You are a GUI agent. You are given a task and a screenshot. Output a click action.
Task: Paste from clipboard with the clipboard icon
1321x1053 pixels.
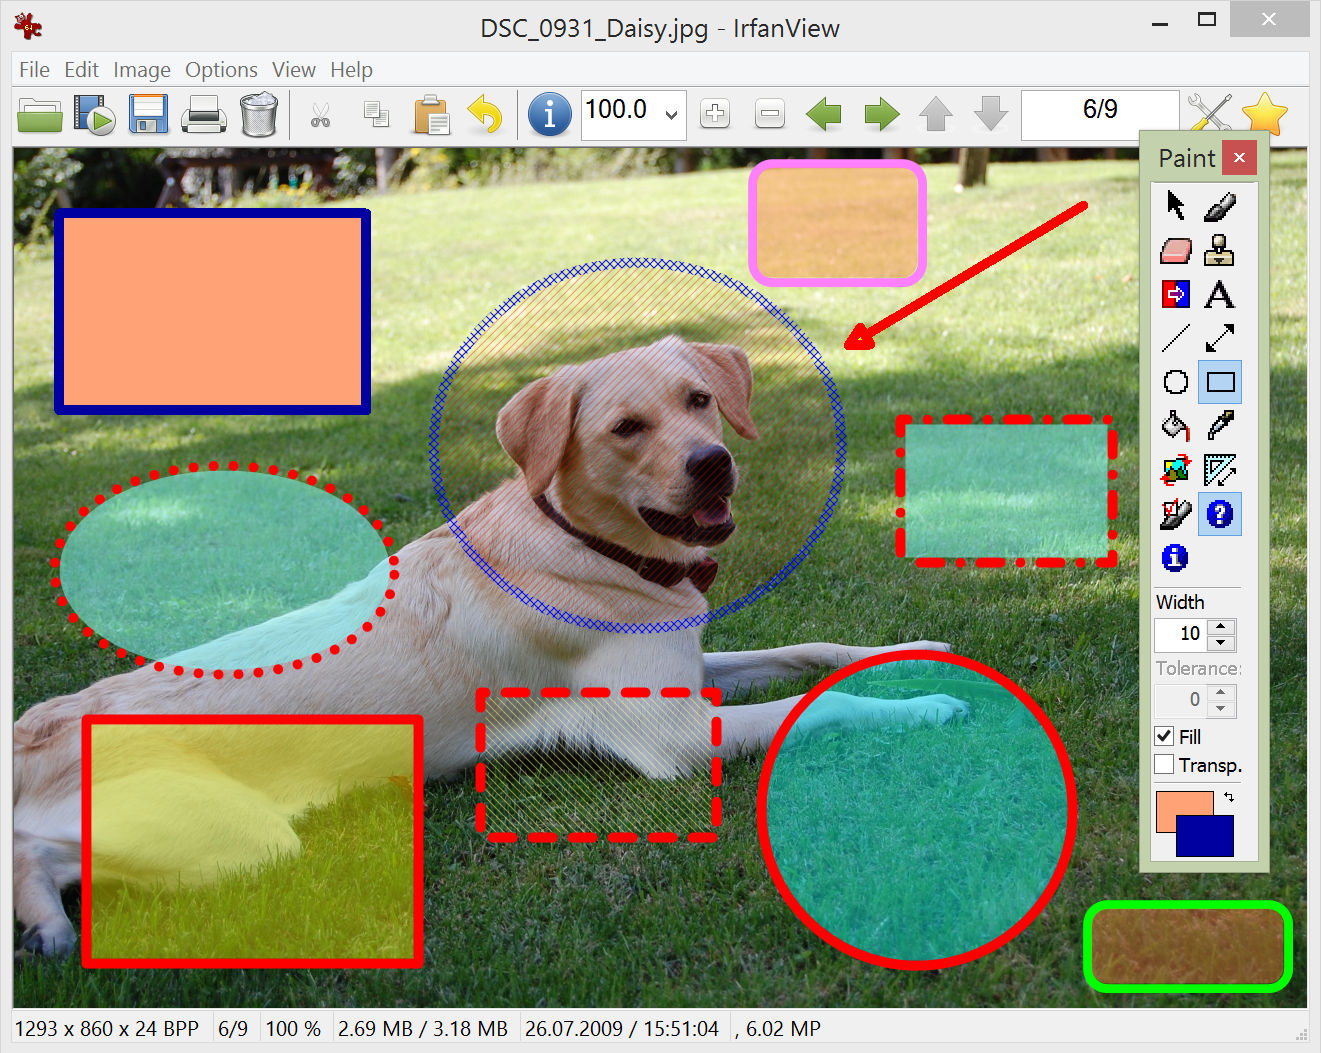431,114
